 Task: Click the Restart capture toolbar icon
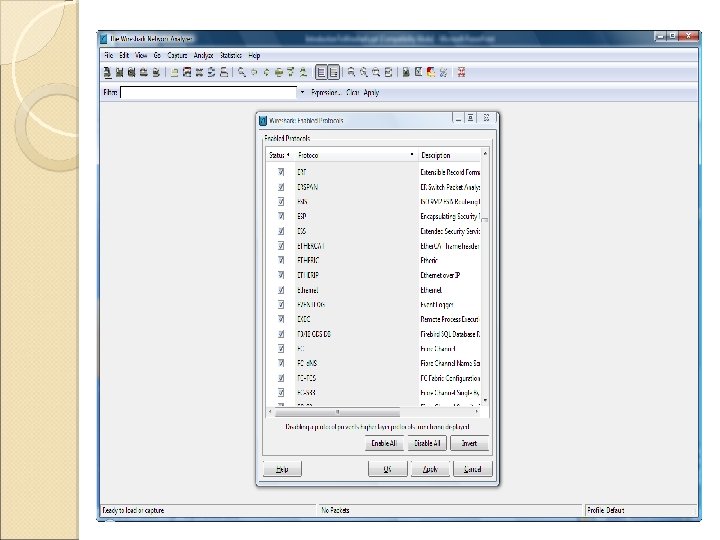tap(156, 73)
